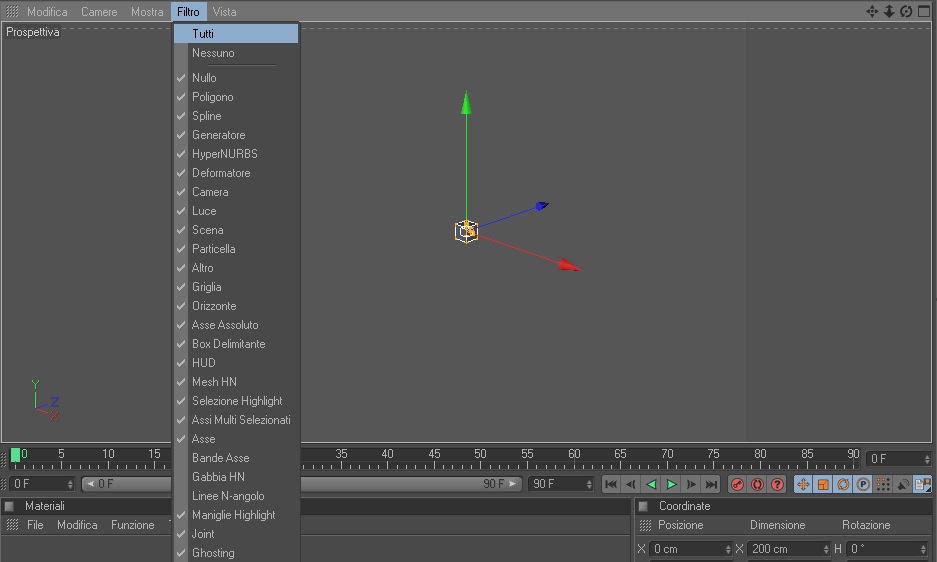
Task: Toggle the sound playback speaker icon
Action: 903,484
